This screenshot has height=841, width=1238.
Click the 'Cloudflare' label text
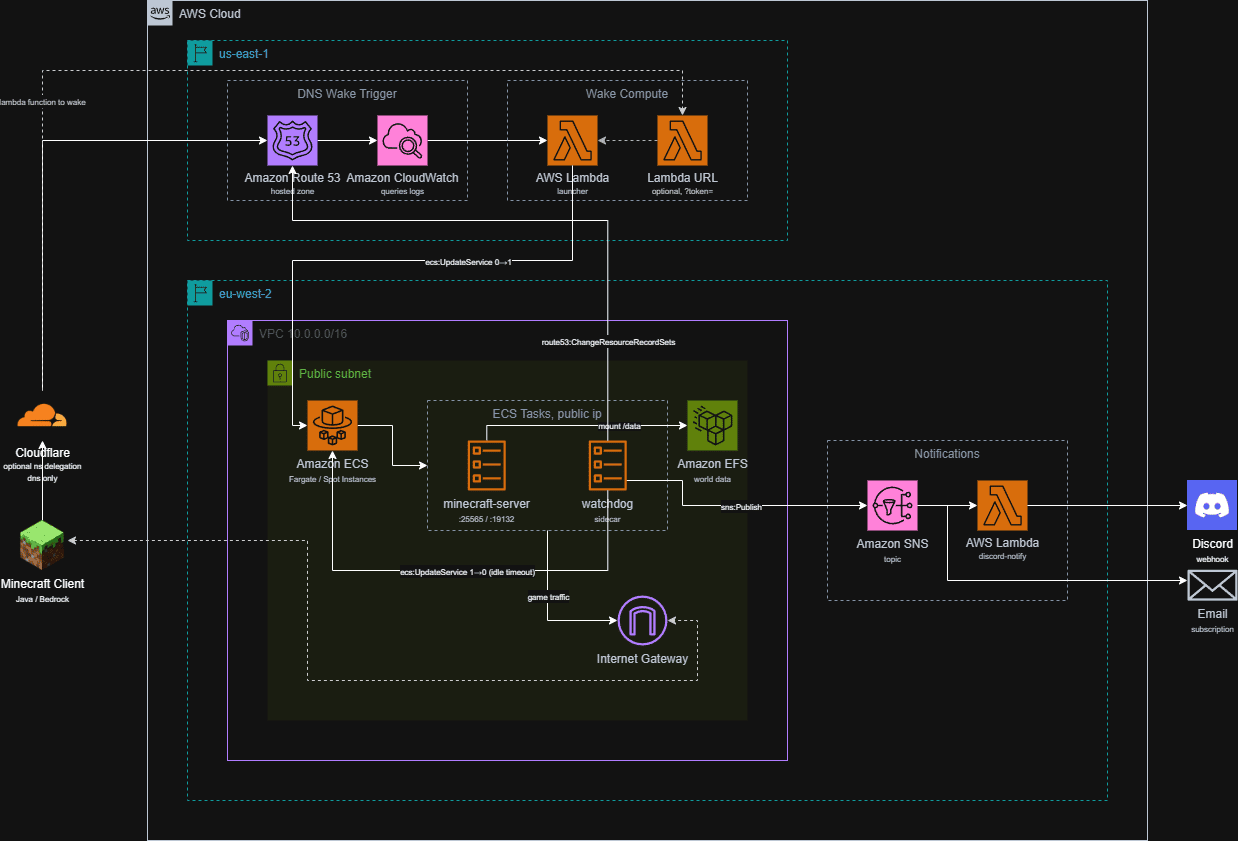point(42,453)
